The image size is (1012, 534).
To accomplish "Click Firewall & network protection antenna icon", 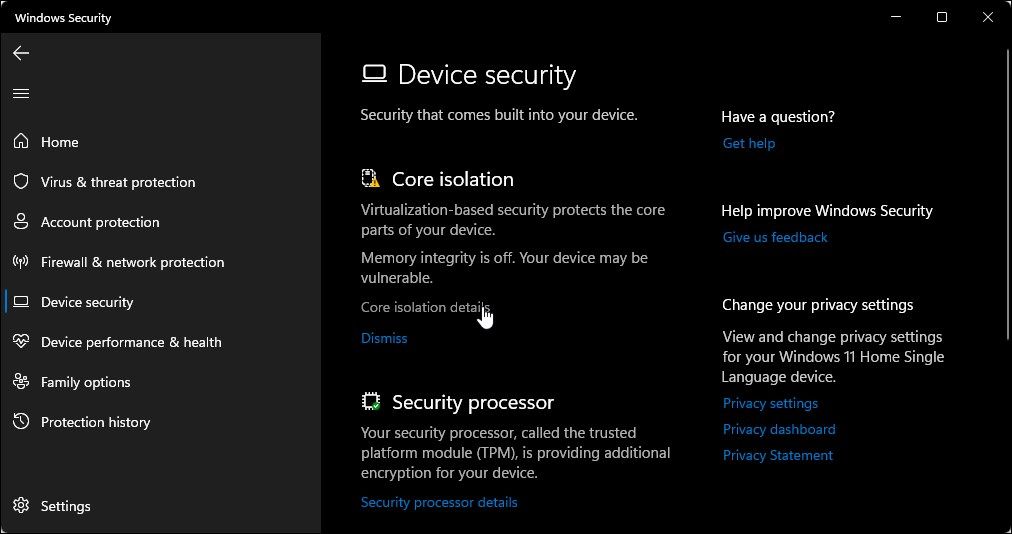I will click(21, 262).
